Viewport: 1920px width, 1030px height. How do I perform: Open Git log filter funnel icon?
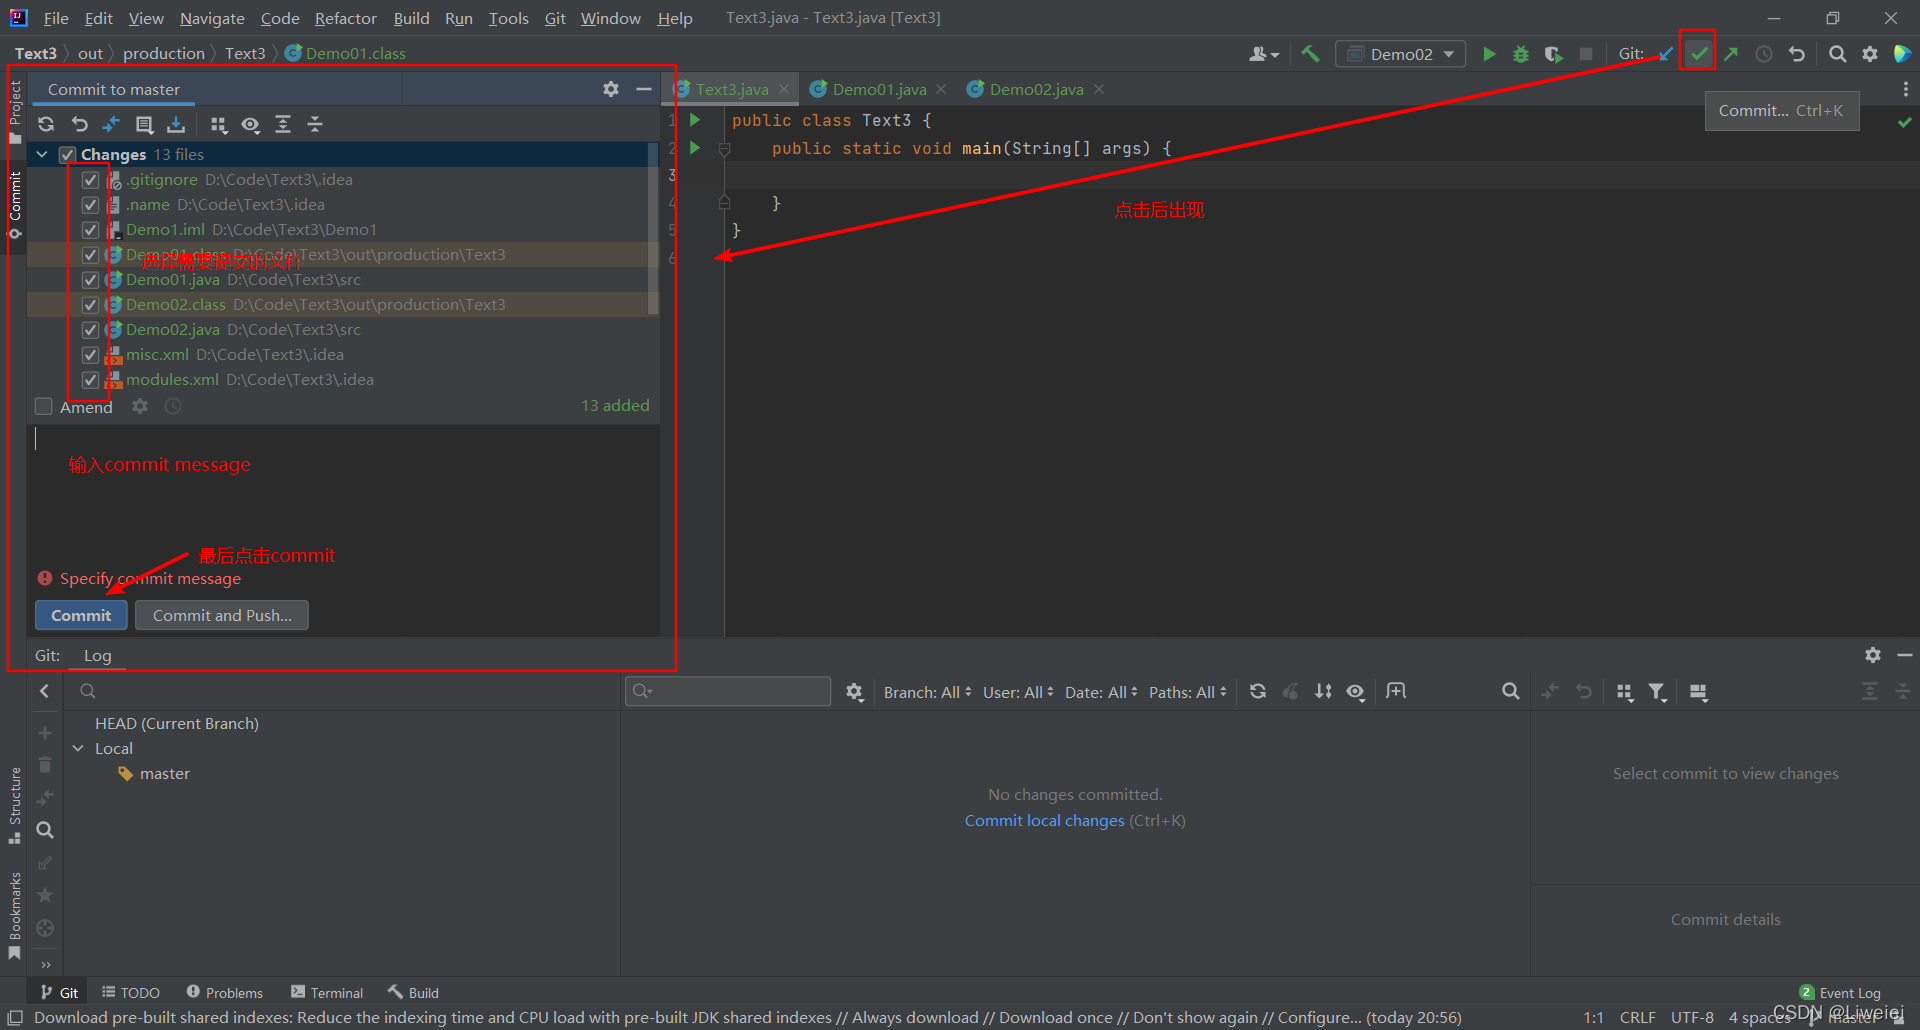tap(1658, 692)
